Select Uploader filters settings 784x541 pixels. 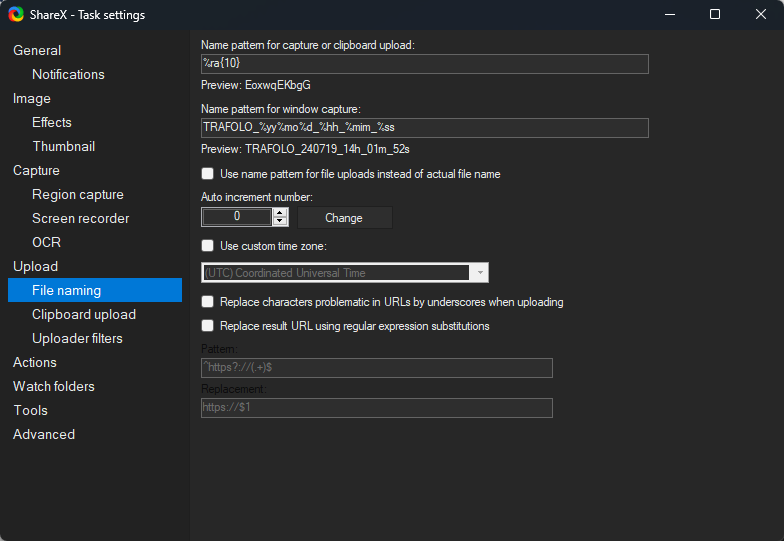coord(77,338)
